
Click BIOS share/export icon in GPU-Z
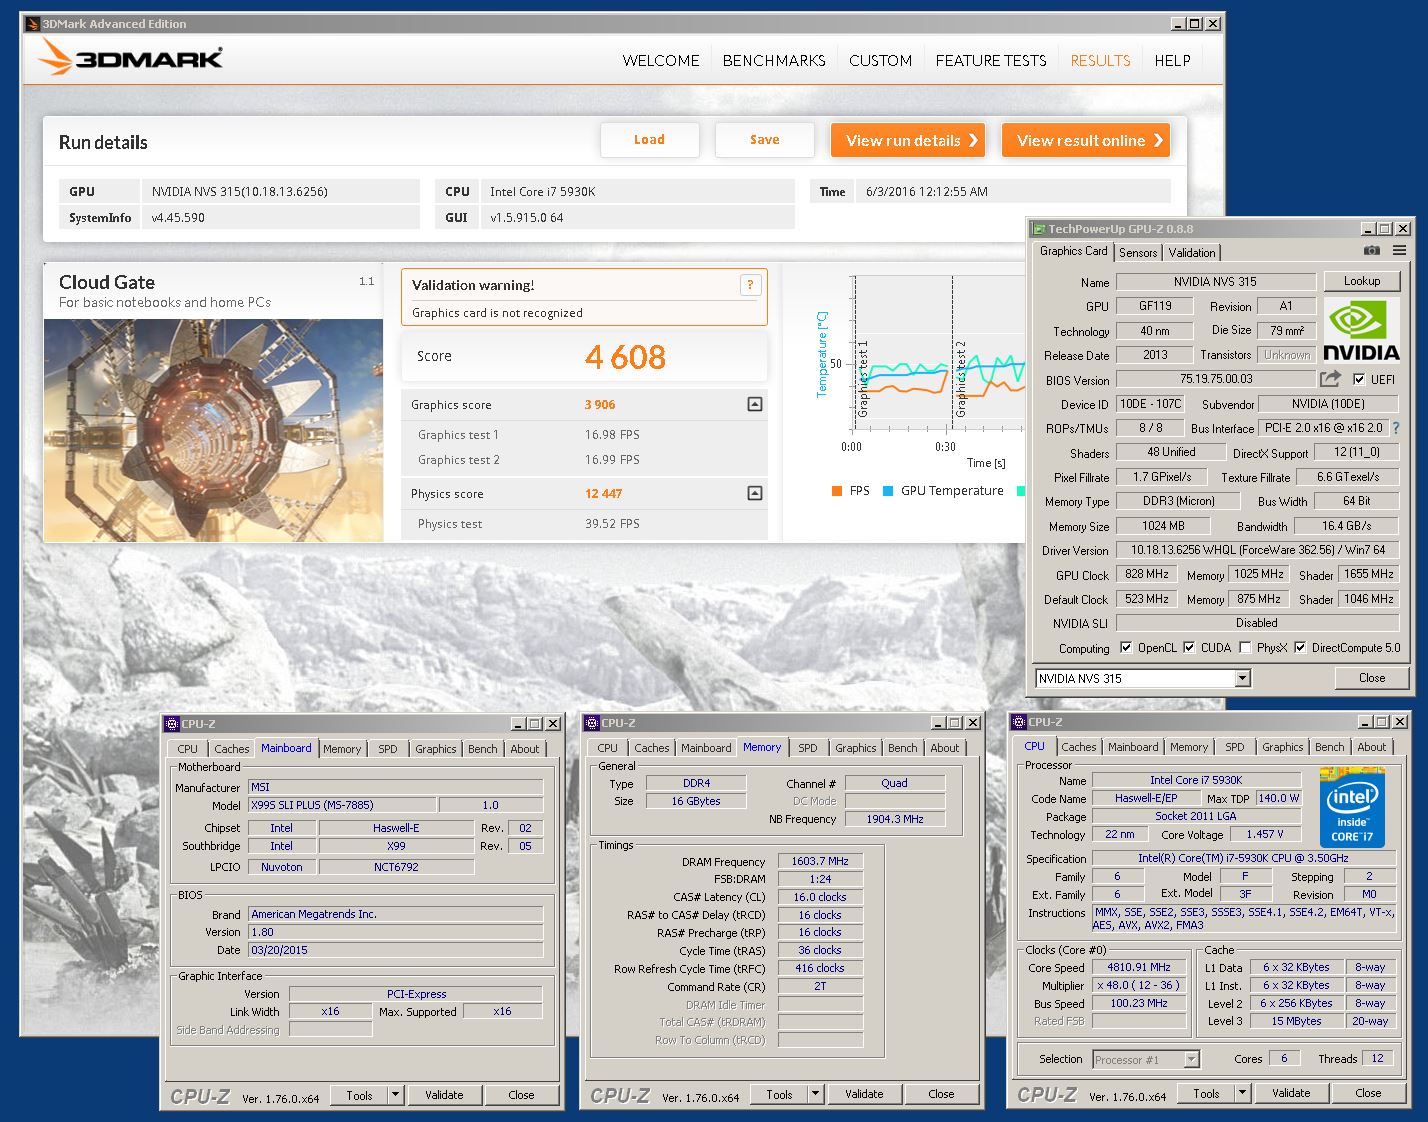point(1331,379)
